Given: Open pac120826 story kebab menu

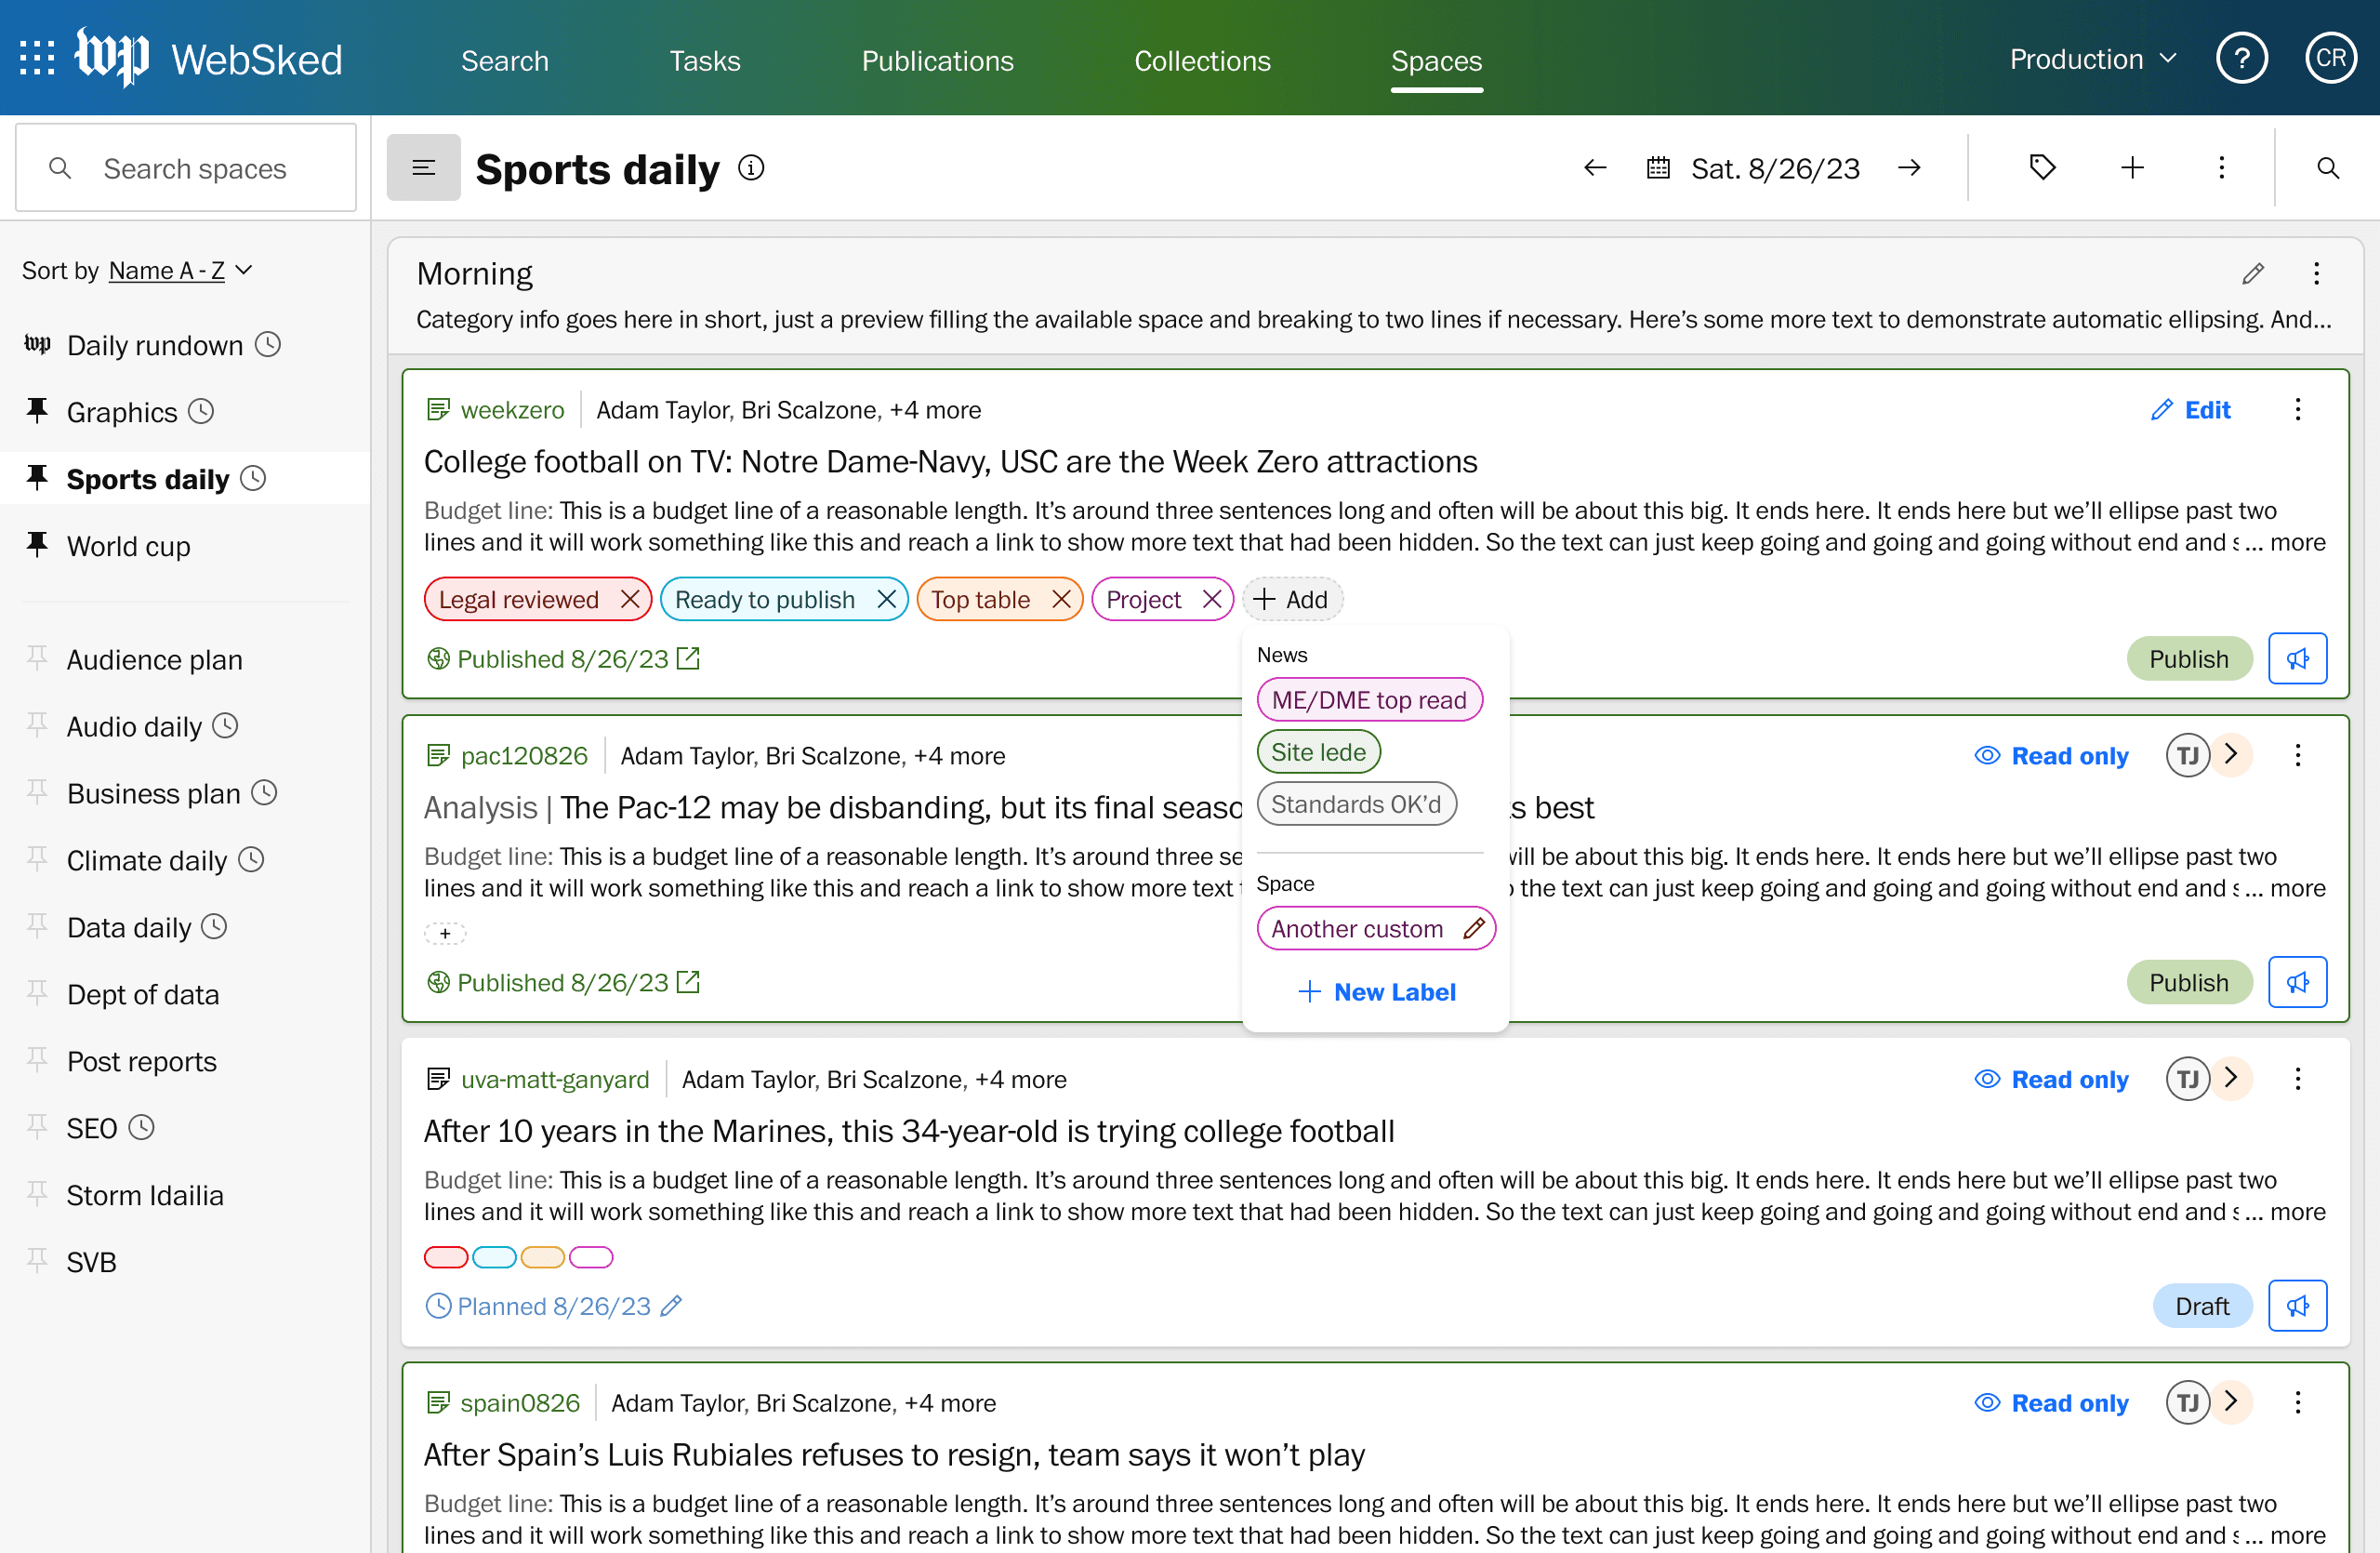Looking at the screenshot, I should point(2297,756).
